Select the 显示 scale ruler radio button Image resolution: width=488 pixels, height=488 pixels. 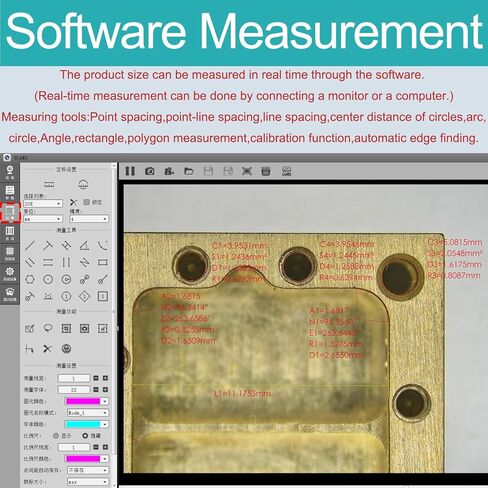[56, 436]
